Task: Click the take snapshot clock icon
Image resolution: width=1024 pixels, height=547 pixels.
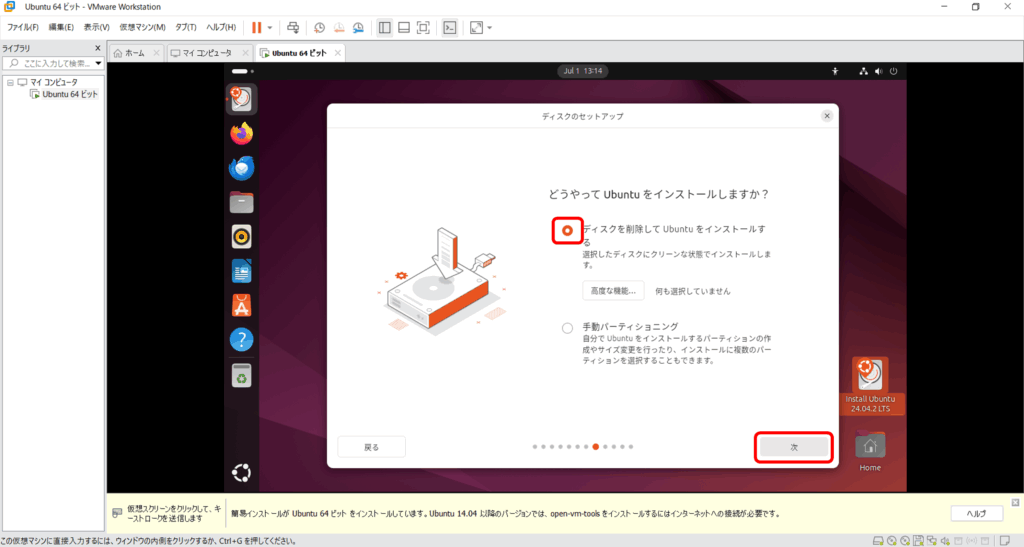Action: 319,28
